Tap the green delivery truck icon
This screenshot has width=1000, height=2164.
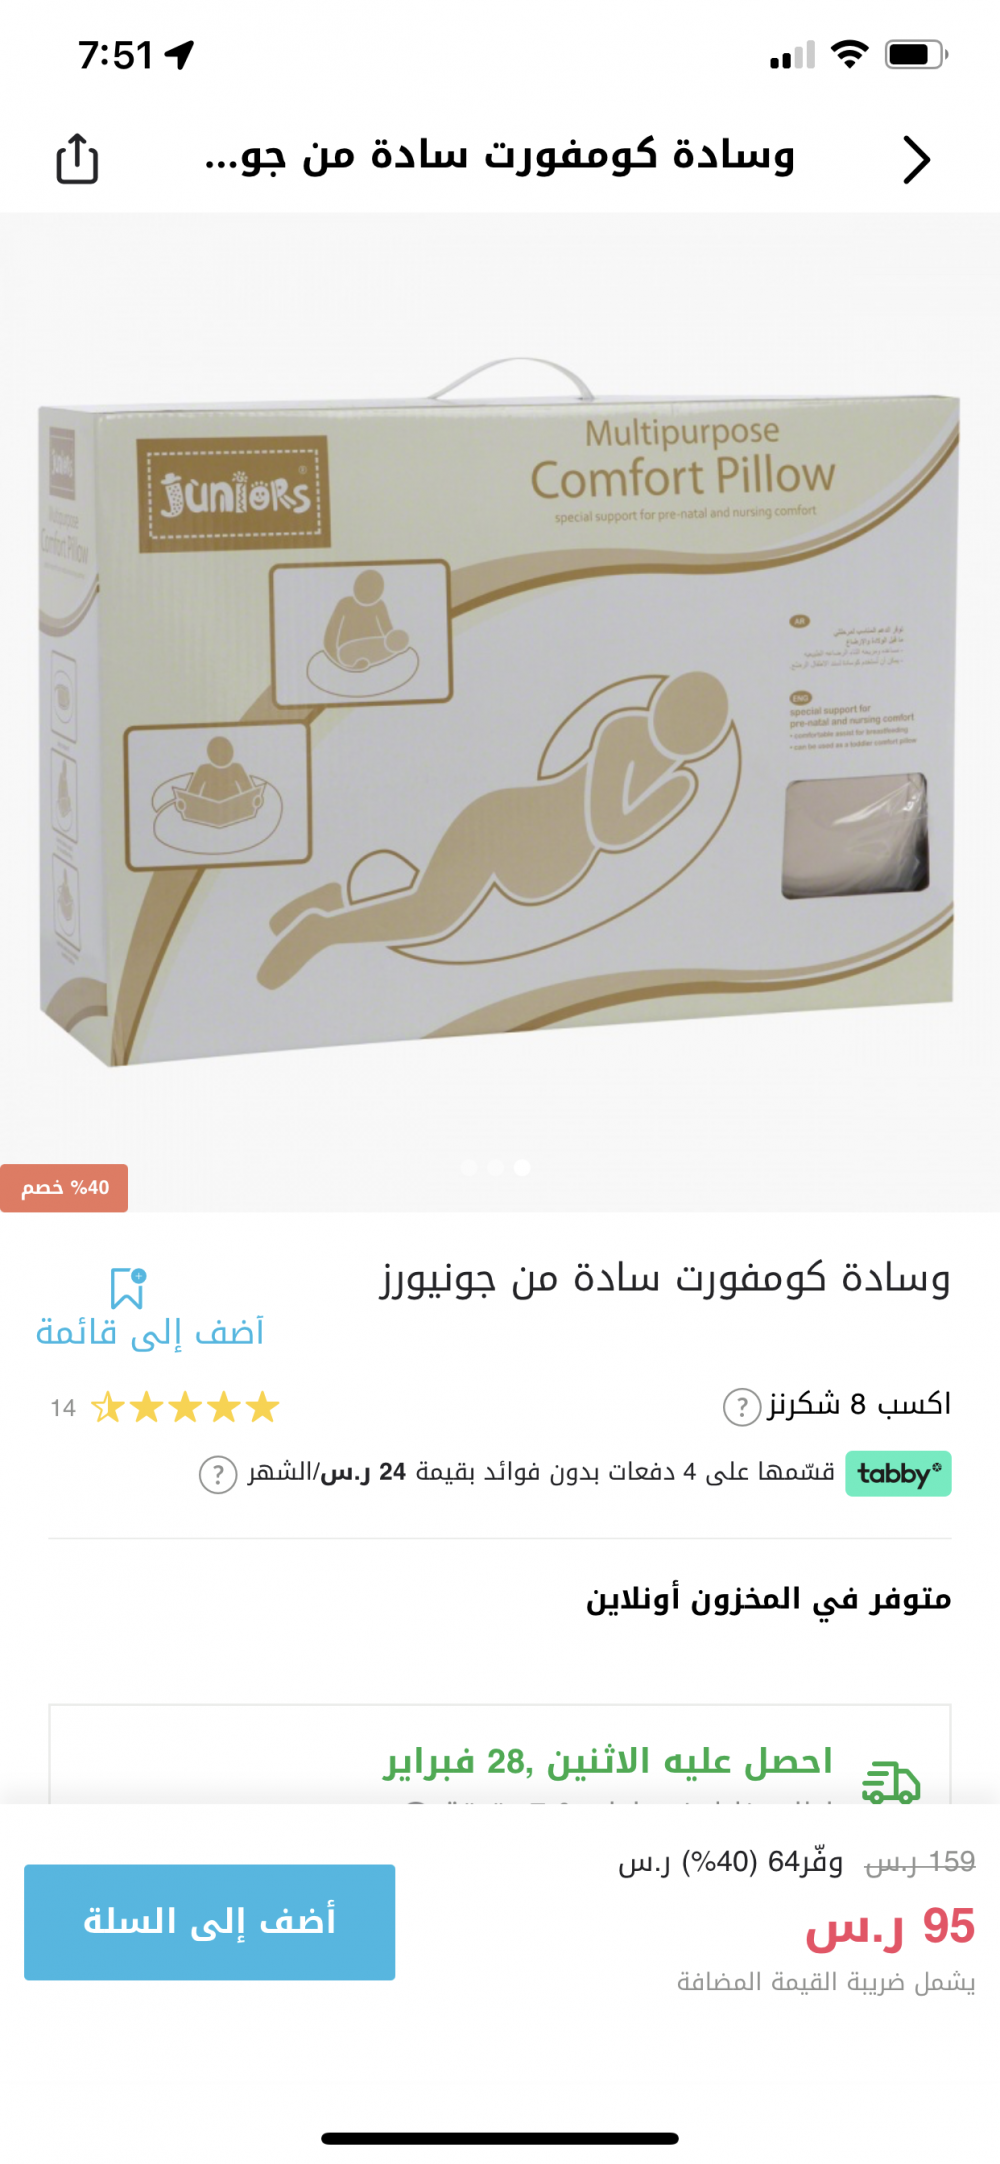pos(891,1782)
